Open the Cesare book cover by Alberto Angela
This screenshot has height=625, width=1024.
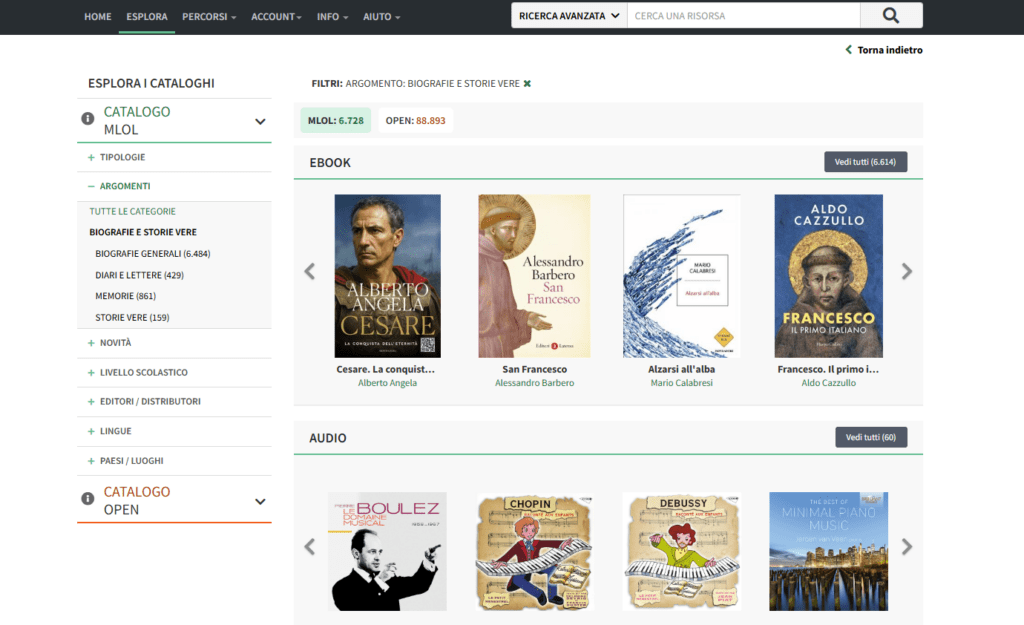click(387, 275)
